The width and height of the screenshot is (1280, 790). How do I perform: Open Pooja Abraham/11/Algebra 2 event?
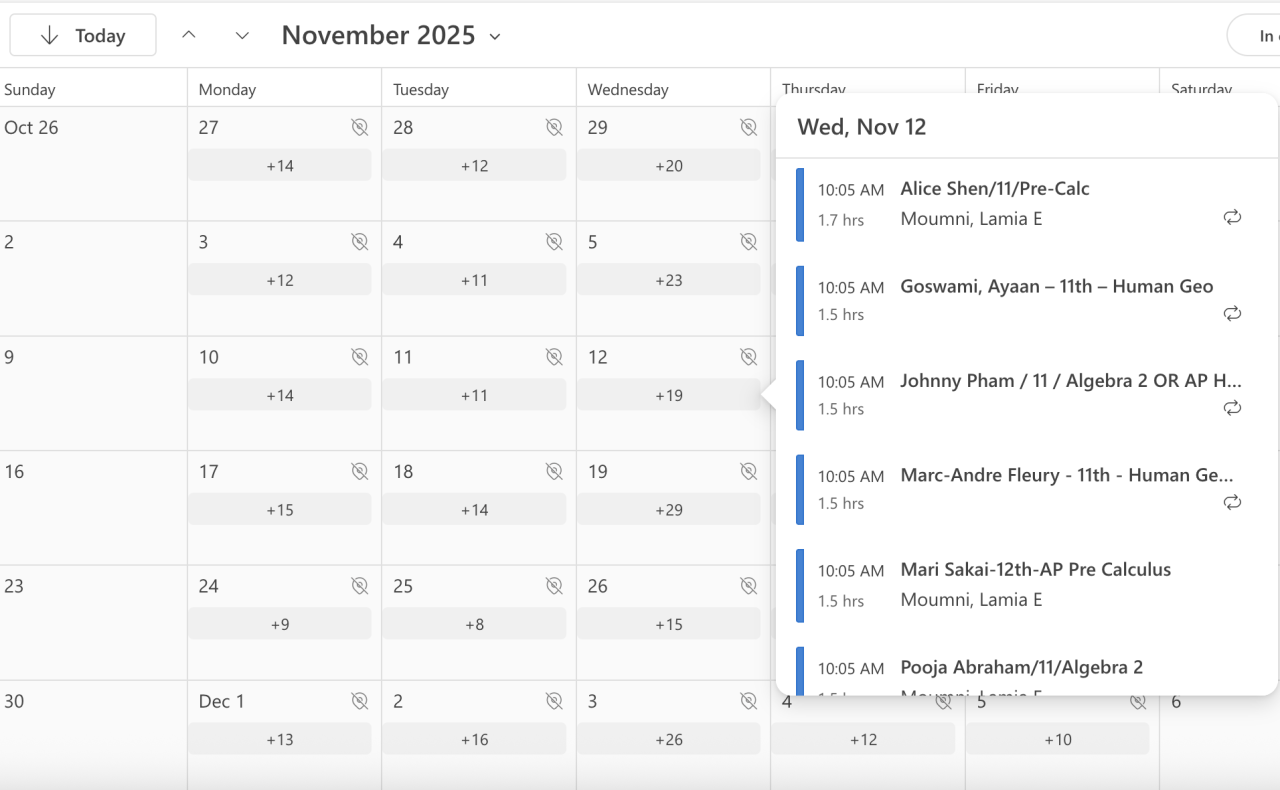[1021, 667]
